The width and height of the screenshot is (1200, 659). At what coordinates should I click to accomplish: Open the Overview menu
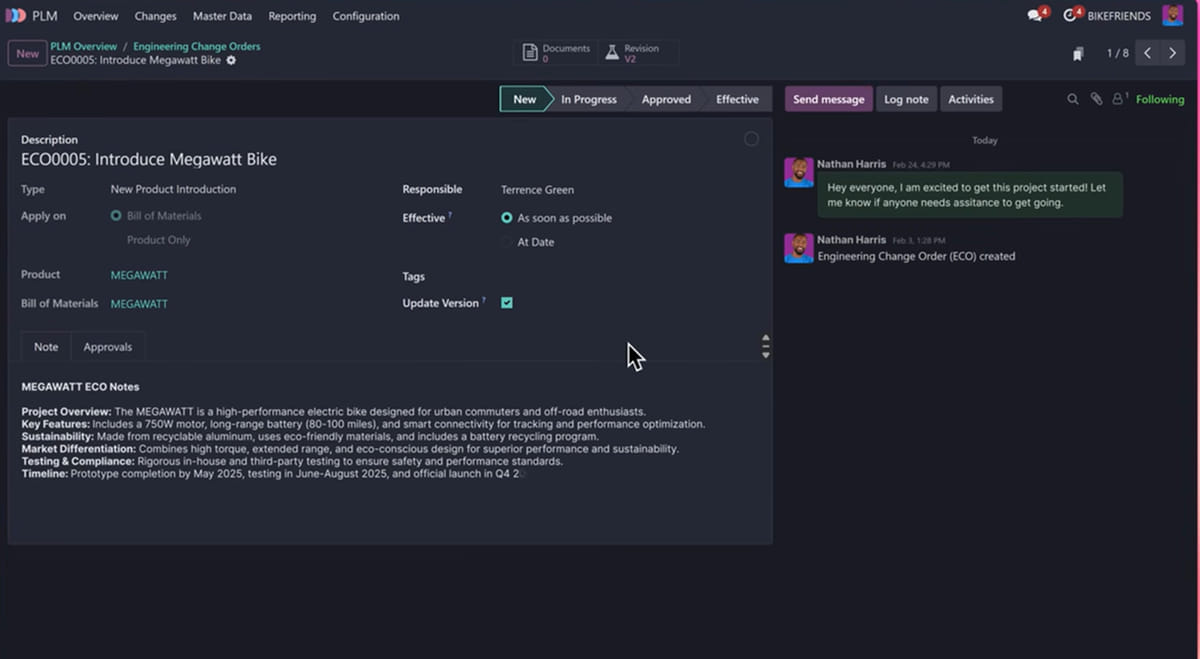pos(95,16)
